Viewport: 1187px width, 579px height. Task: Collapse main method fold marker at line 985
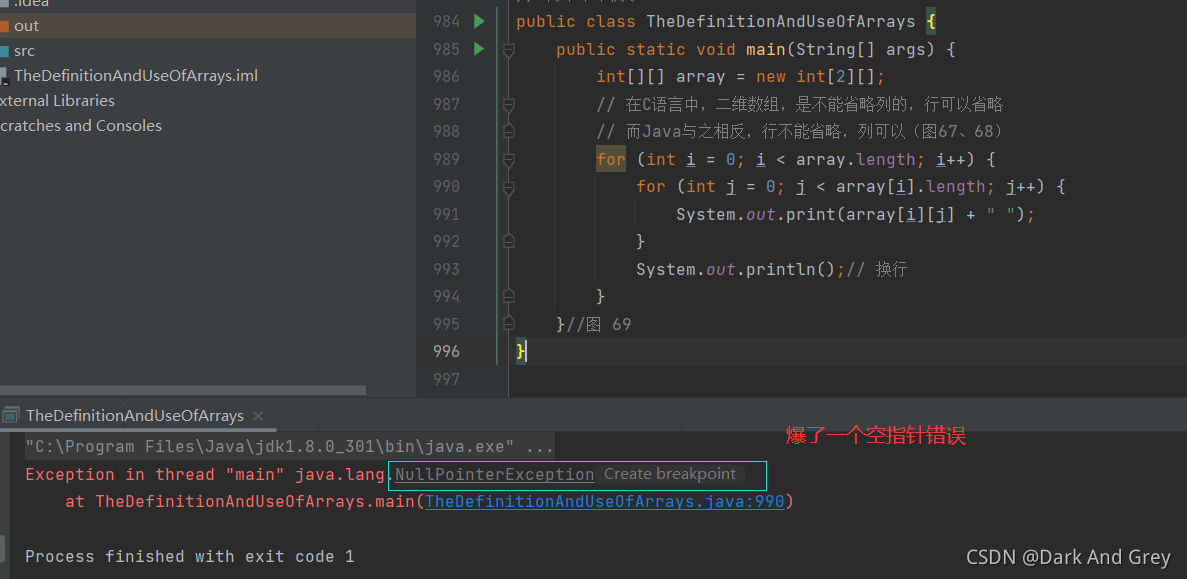coord(509,50)
